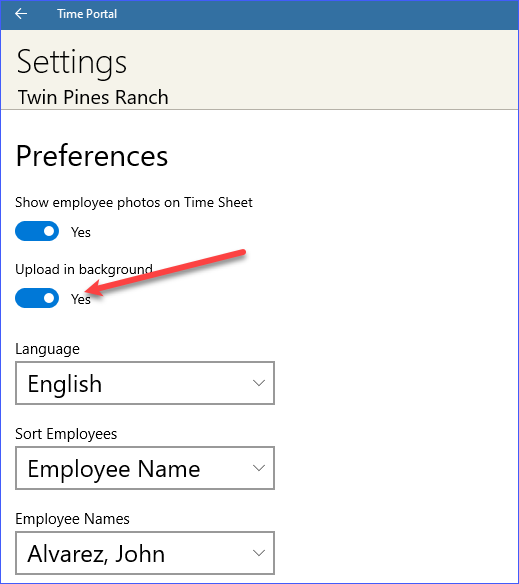
Task: Expand the Sort Employees combo box
Action: (145, 468)
